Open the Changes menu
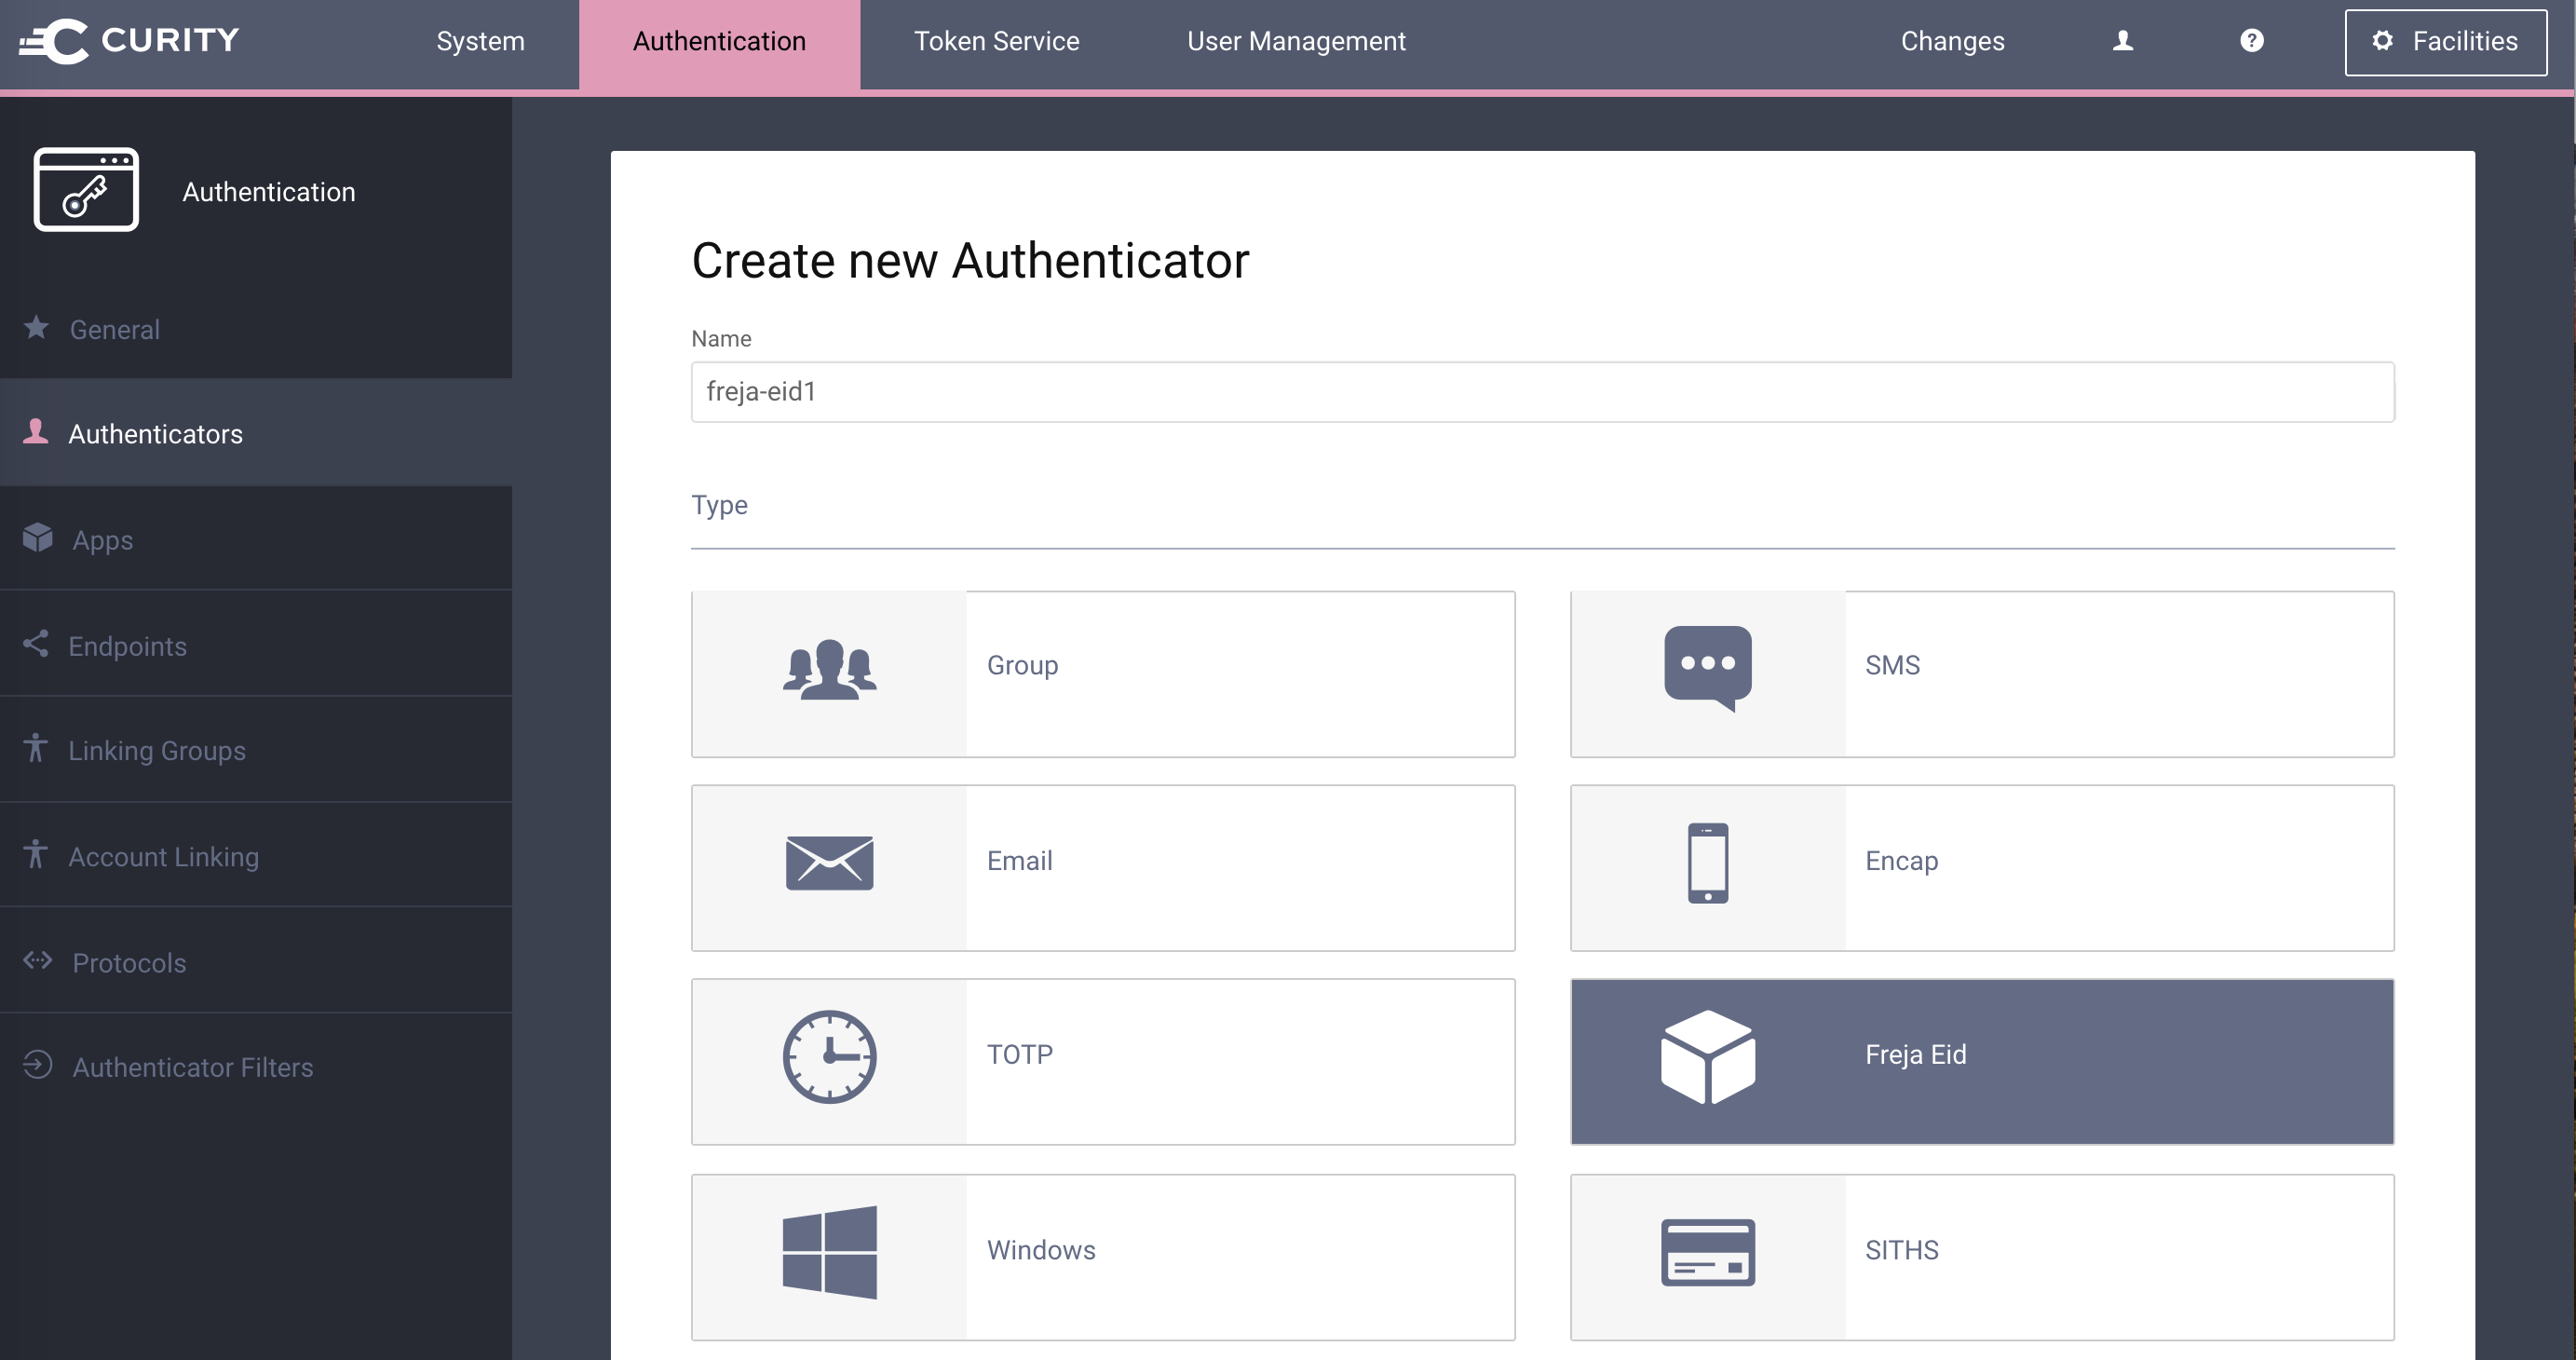The width and height of the screenshot is (2576, 1360). [x=1951, y=41]
